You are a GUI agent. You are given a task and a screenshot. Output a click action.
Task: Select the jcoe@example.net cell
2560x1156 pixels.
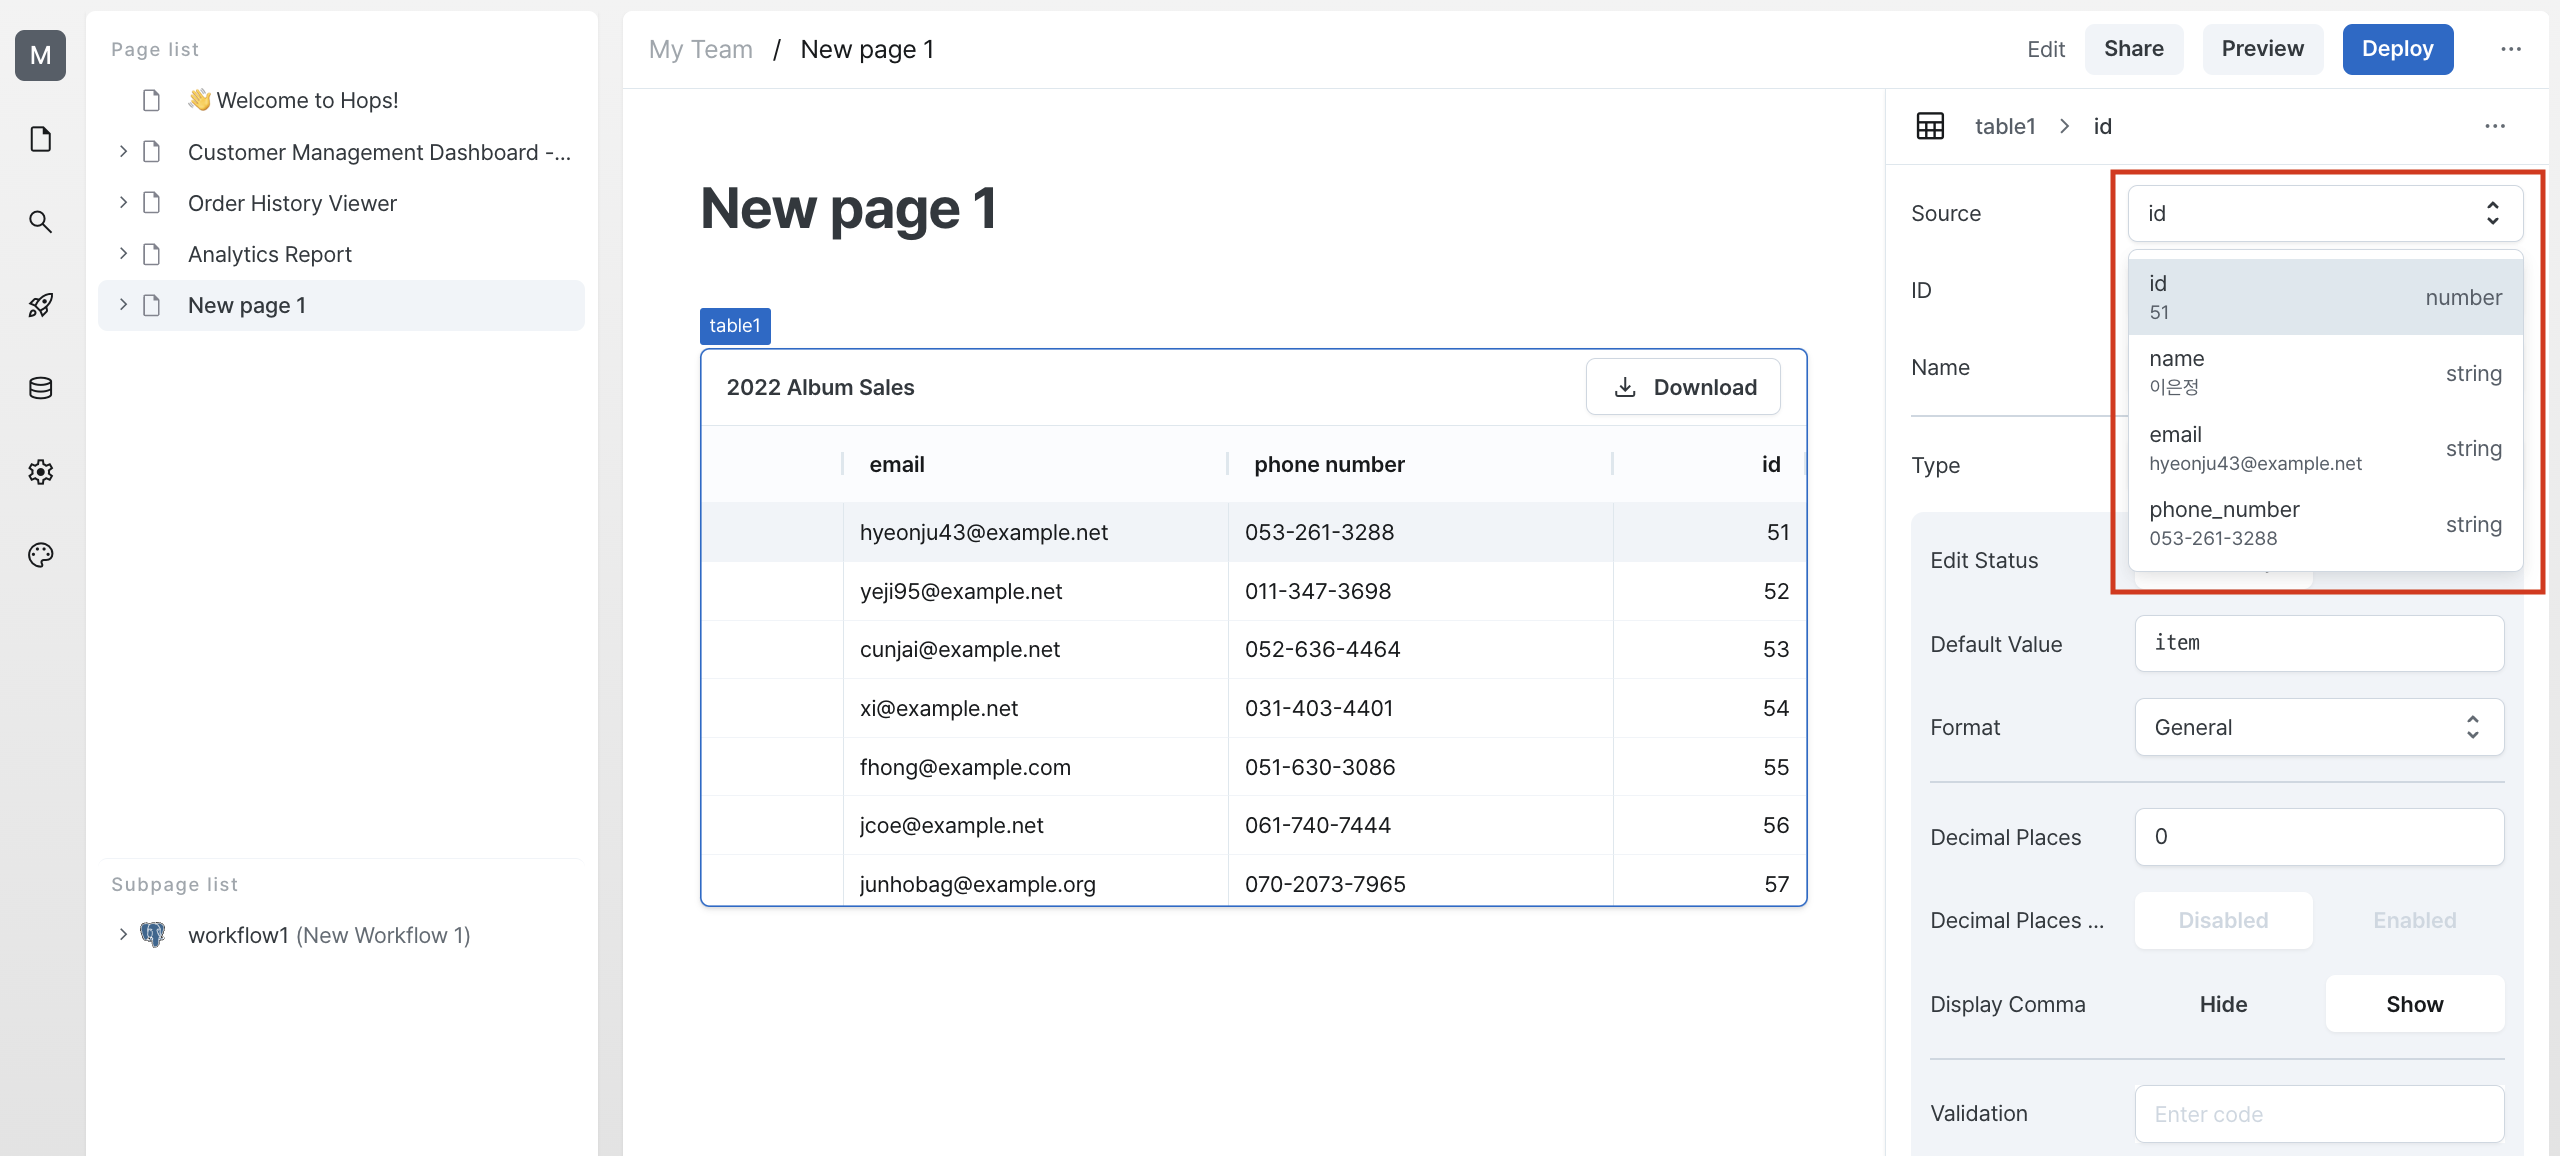click(1035, 825)
